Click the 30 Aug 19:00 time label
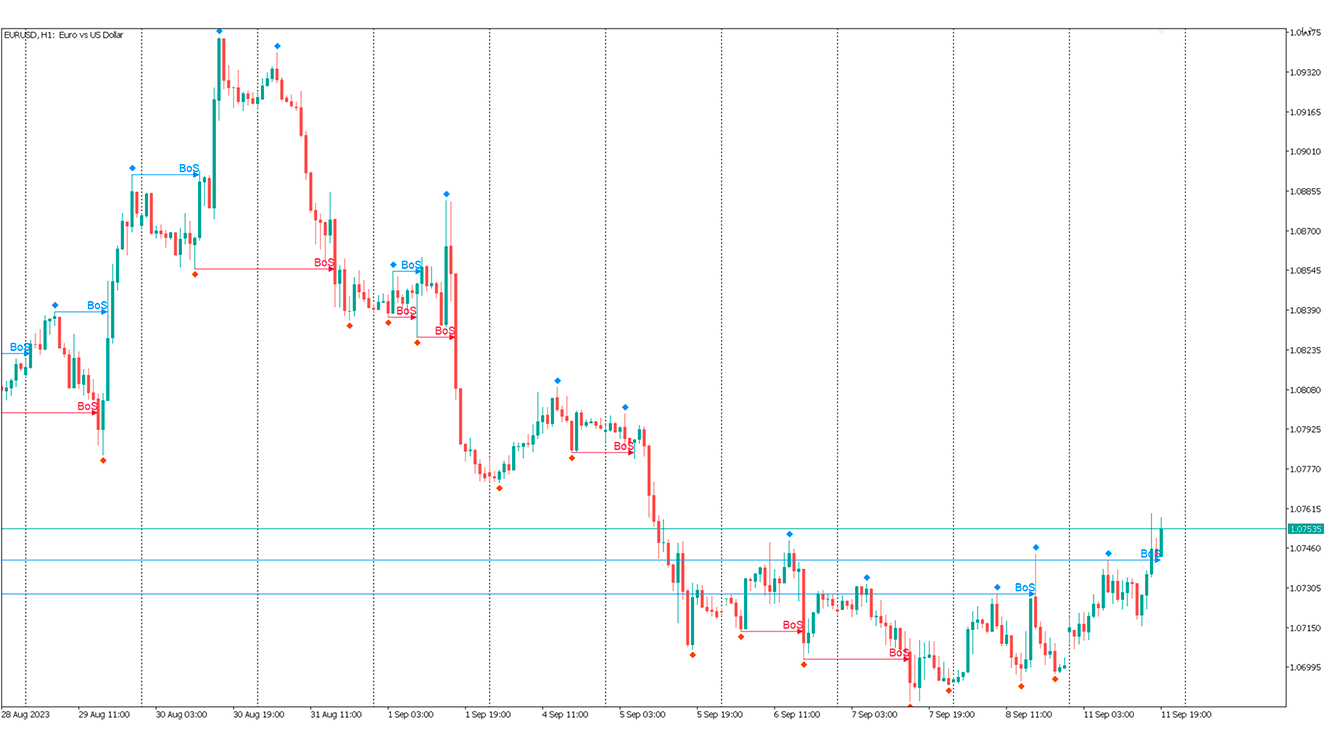The height and width of the screenshot is (750, 1333). pyautogui.click(x=258, y=715)
